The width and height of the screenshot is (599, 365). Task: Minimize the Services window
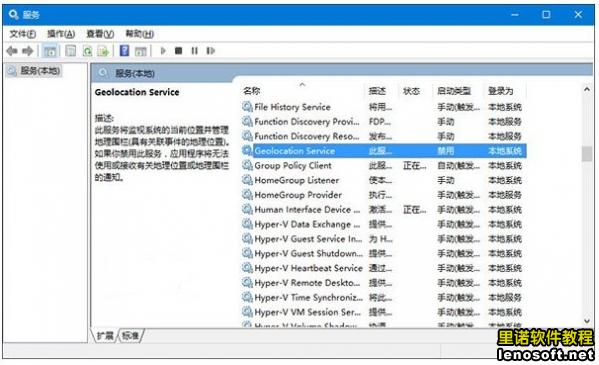515,15
